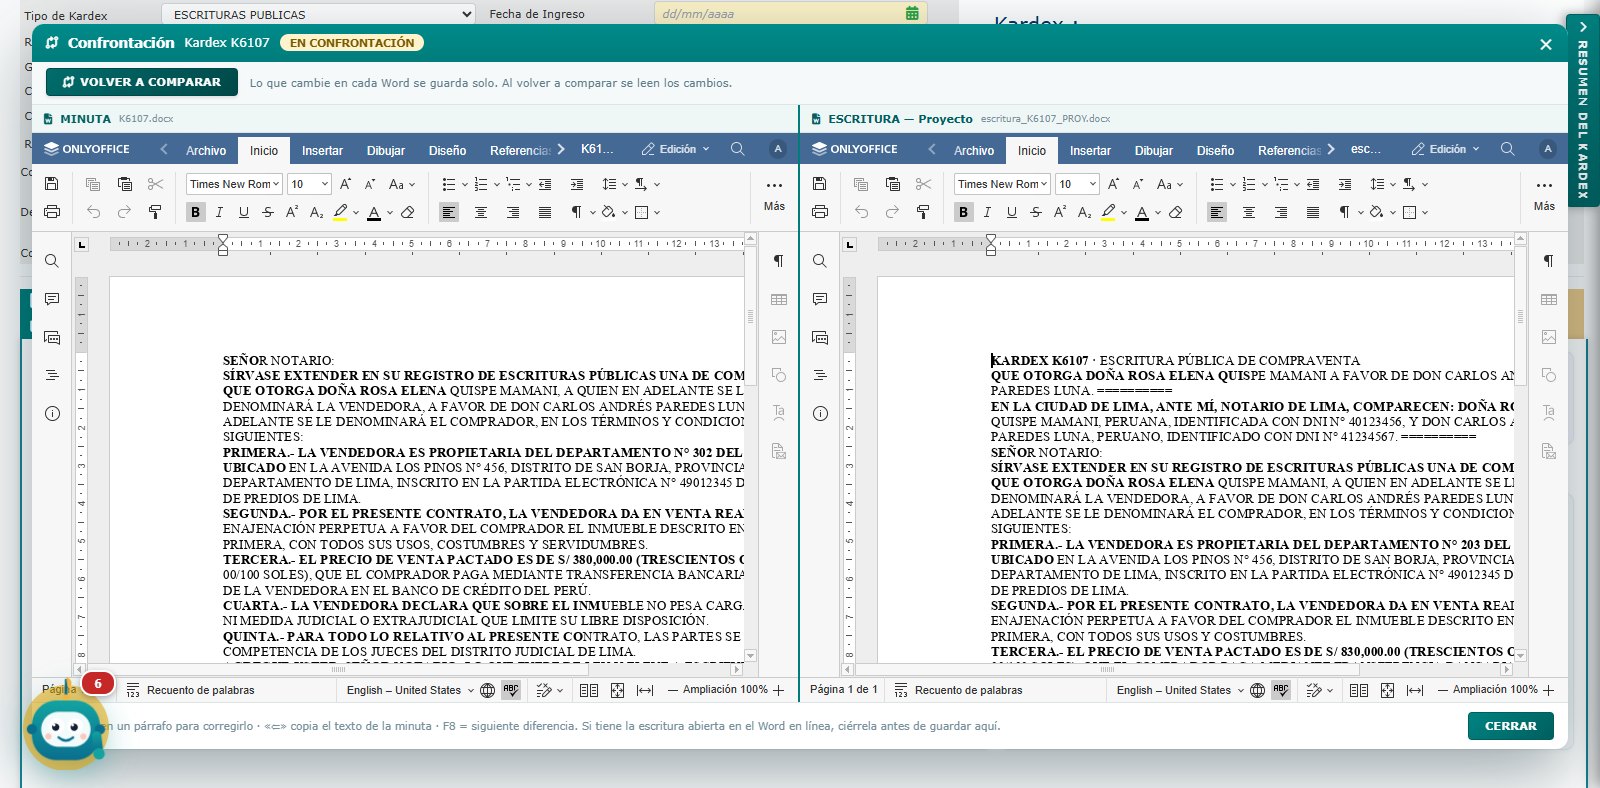Open Recuento de palabras in the ESCRITURA status bar

click(958, 690)
